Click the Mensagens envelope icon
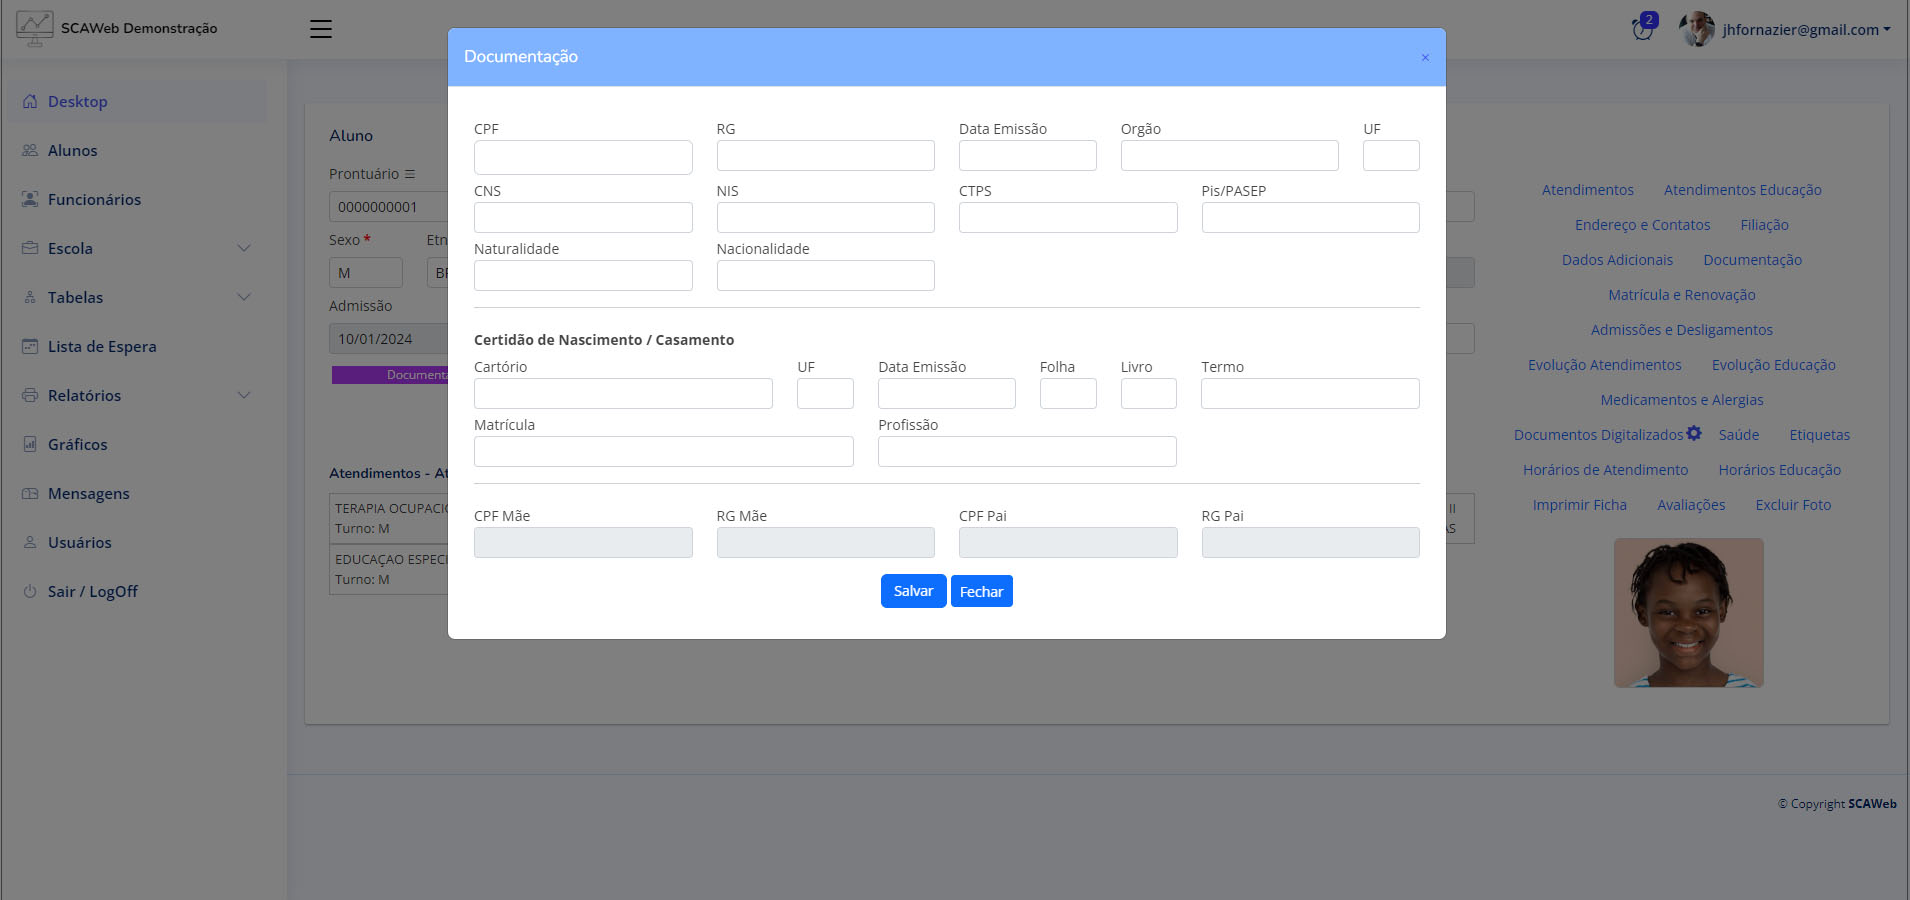This screenshot has width=1910, height=900. [x=30, y=494]
